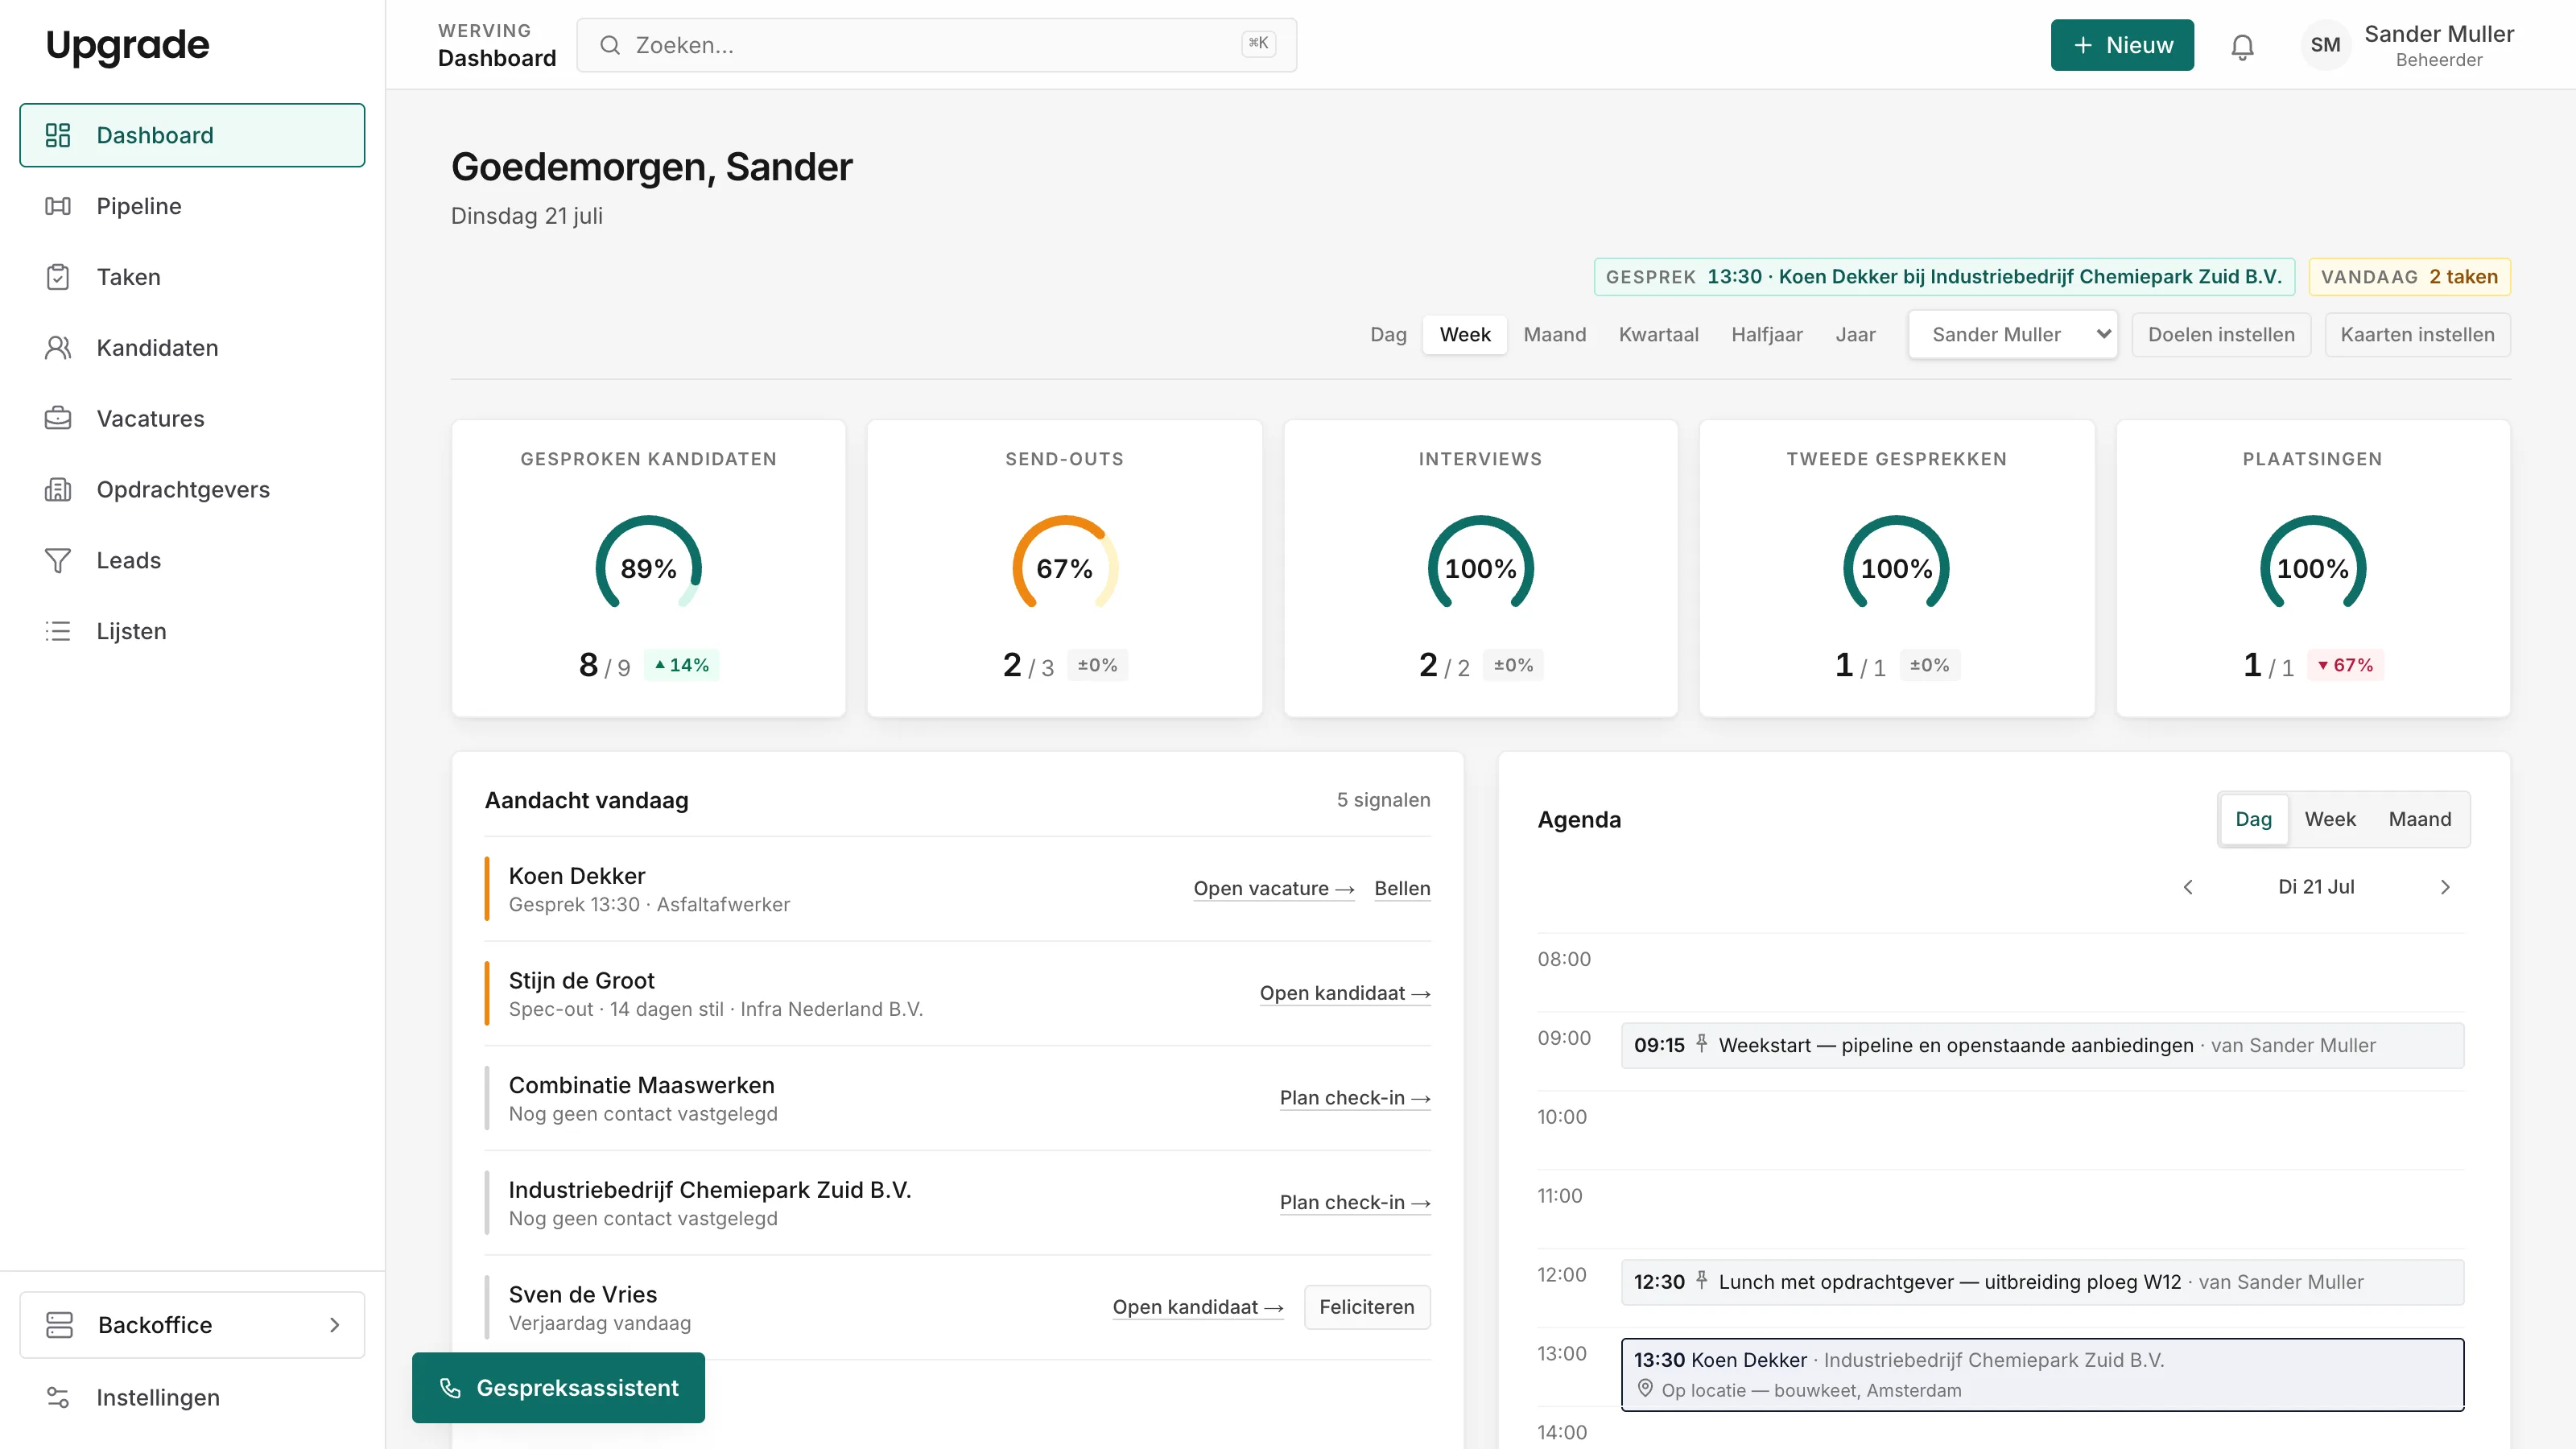This screenshot has width=2576, height=1449.
Task: Switch period to Maand
Action: click(1555, 334)
